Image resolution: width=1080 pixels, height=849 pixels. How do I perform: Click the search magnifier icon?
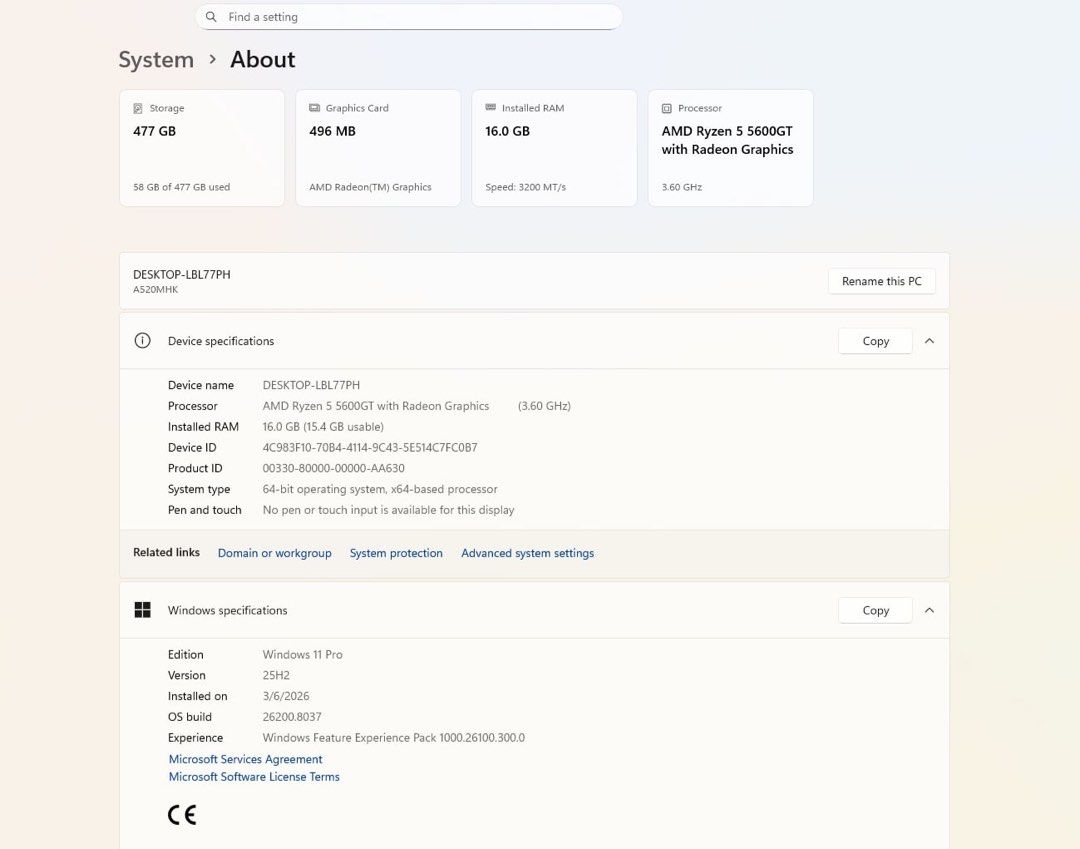pos(211,17)
